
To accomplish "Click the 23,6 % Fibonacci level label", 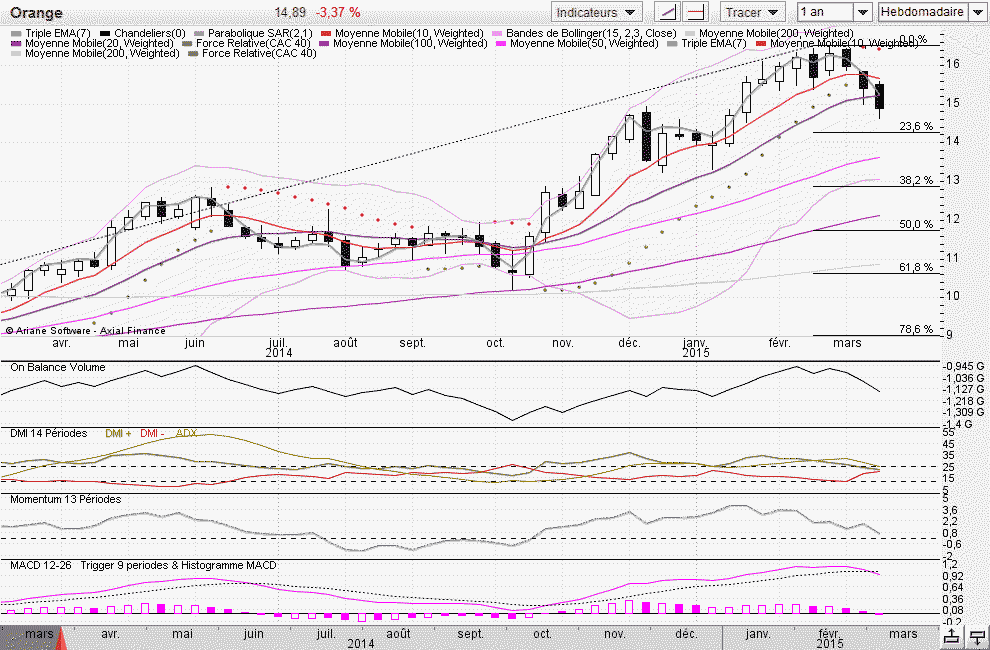I will (916, 126).
